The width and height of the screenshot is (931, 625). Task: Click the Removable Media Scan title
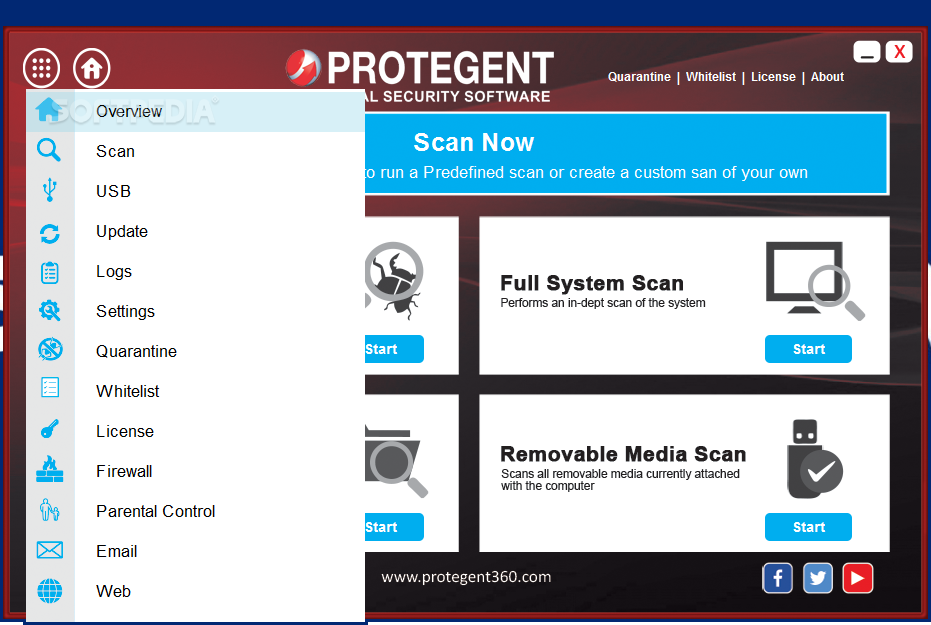click(x=623, y=454)
